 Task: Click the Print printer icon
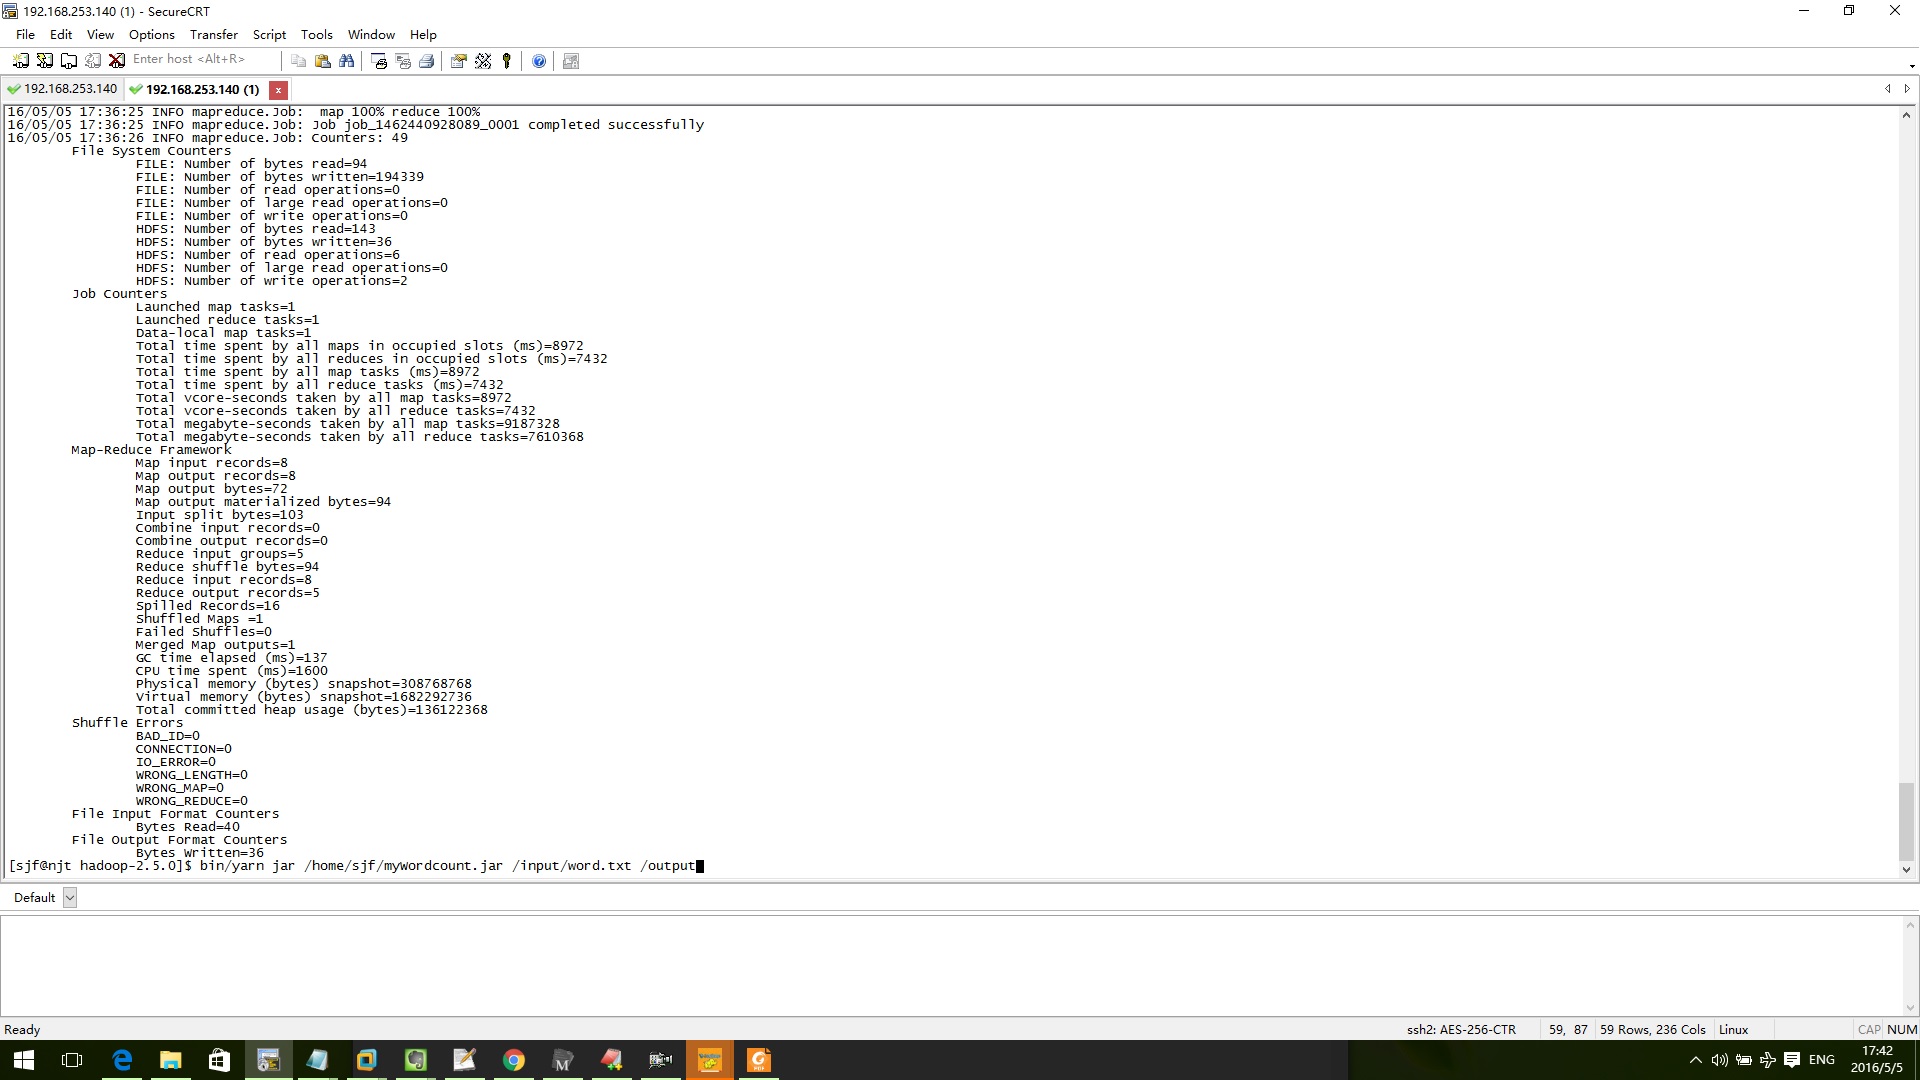427,61
